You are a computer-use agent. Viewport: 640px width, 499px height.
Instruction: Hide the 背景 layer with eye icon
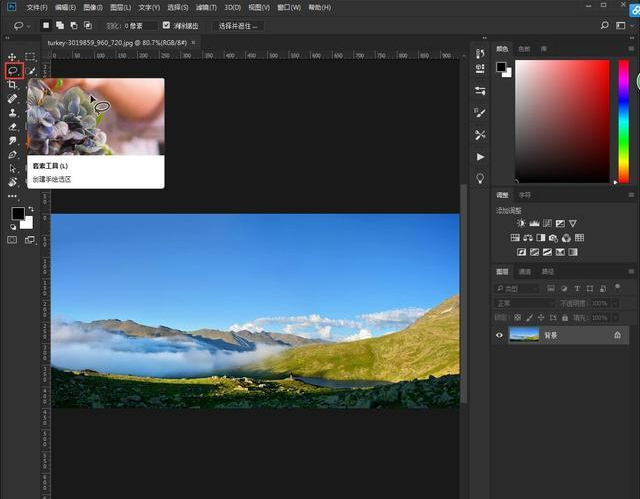[500, 336]
